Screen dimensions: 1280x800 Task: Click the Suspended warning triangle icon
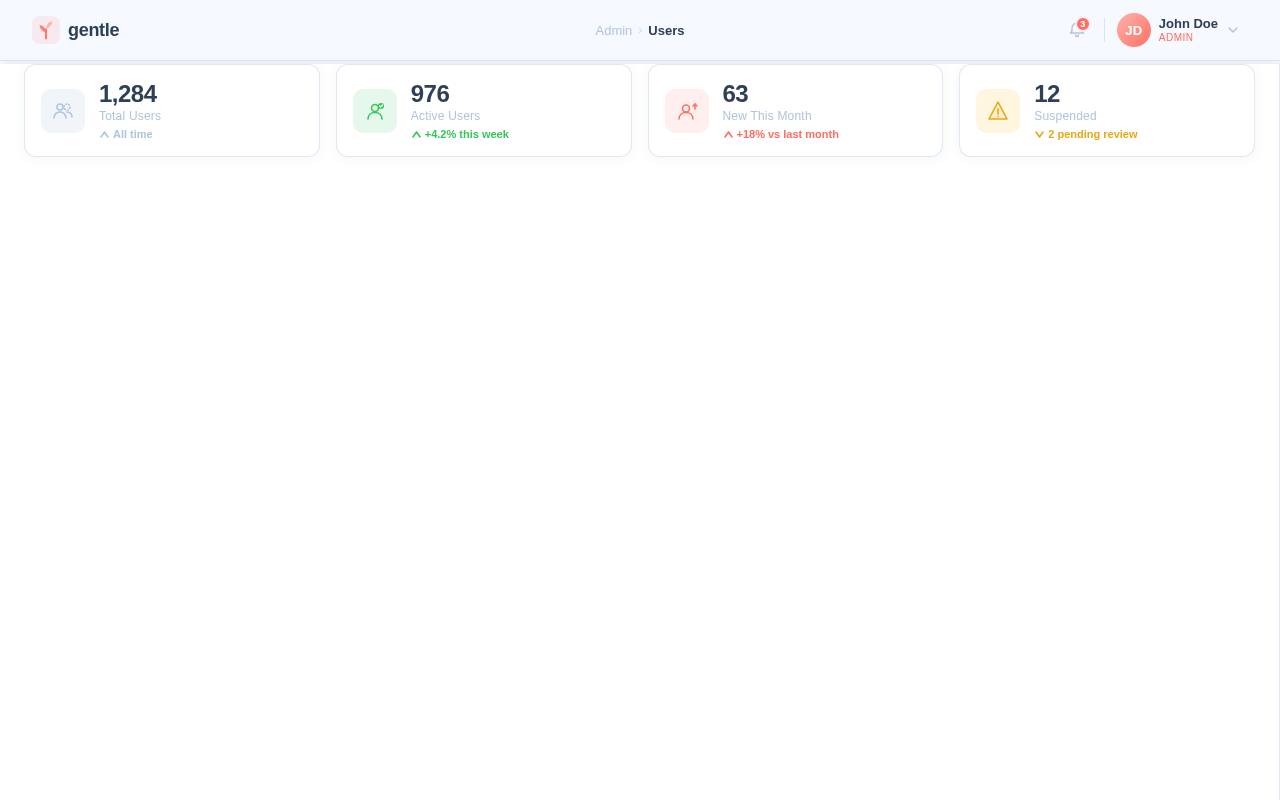[x=998, y=110]
